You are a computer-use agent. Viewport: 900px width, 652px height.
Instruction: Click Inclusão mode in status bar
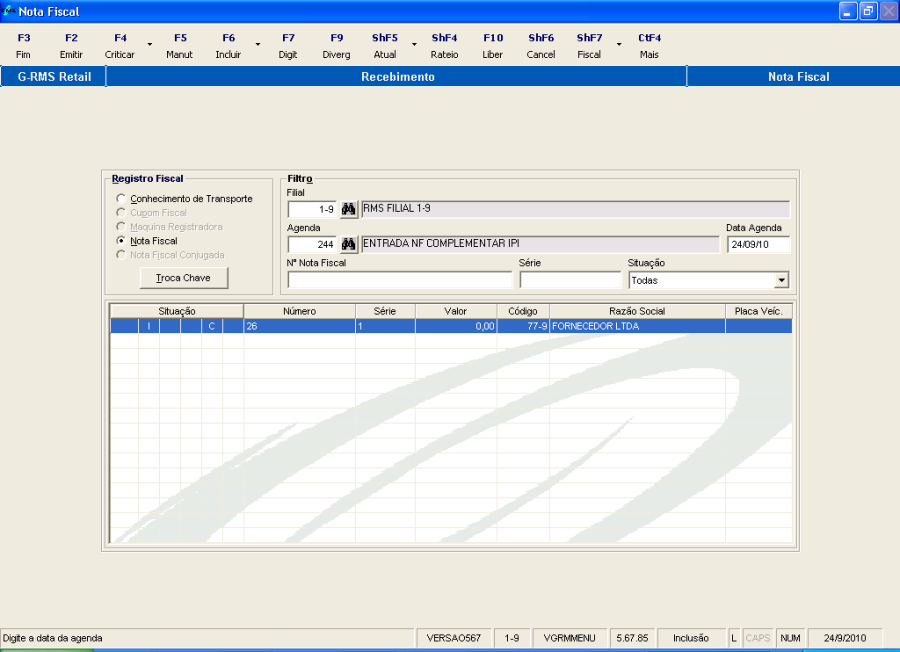[x=691, y=638]
